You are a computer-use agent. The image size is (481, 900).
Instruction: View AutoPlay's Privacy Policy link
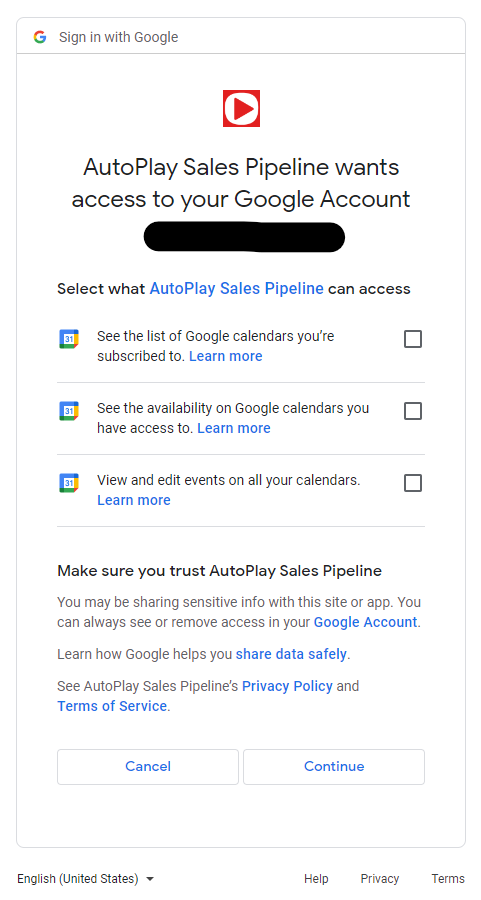pos(287,686)
